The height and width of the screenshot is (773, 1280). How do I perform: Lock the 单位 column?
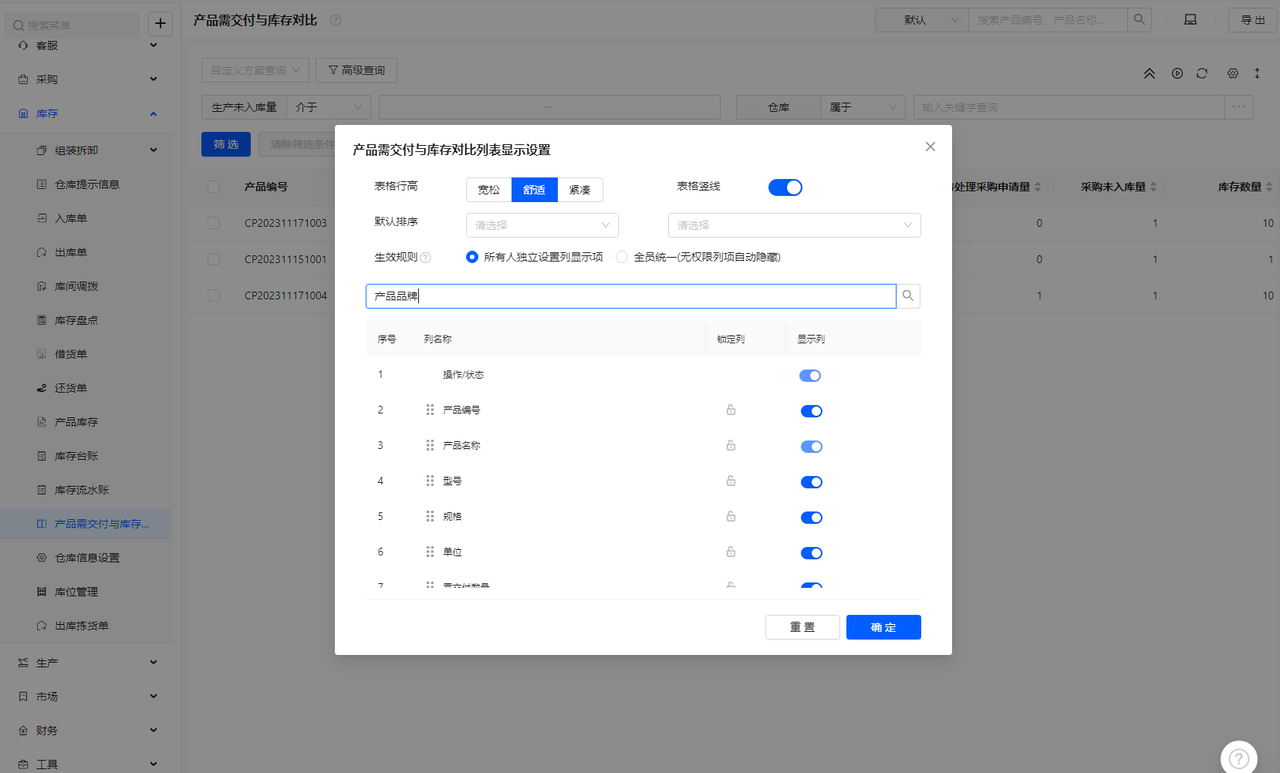(x=731, y=552)
